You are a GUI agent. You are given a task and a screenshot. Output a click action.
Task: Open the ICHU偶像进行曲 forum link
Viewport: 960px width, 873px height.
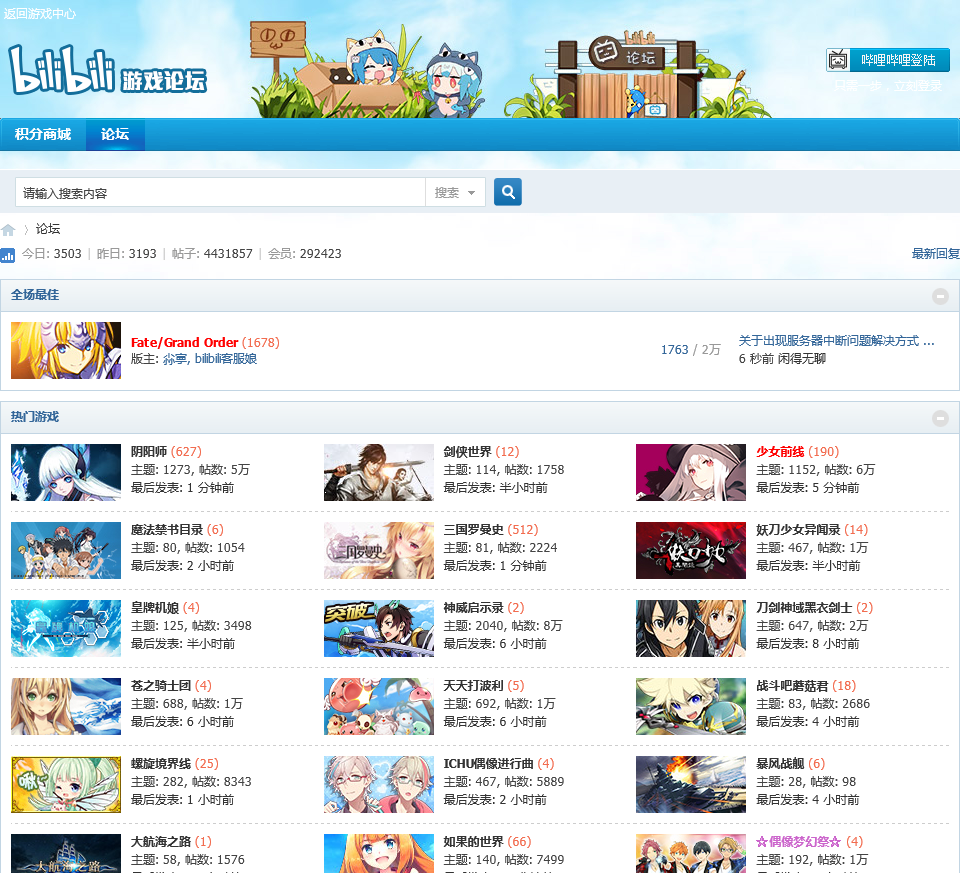(x=488, y=763)
